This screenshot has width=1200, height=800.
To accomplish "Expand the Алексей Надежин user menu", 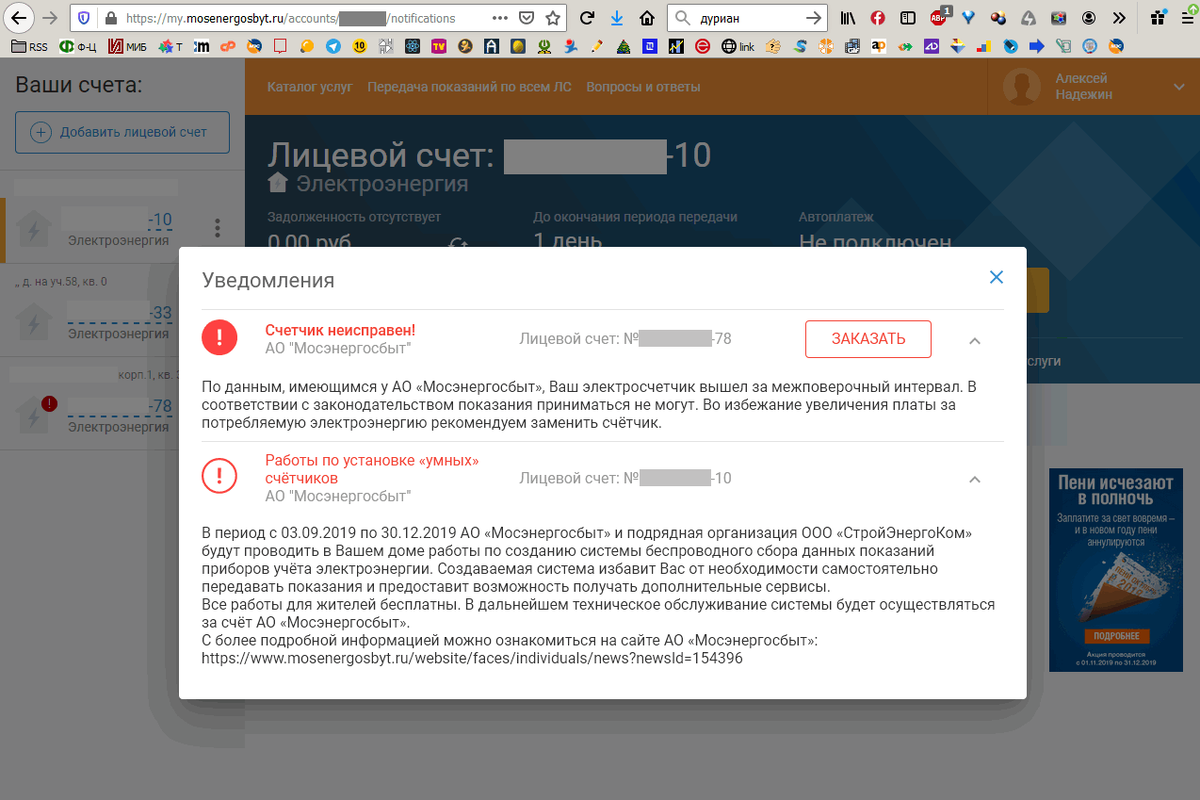I will (1178, 88).
